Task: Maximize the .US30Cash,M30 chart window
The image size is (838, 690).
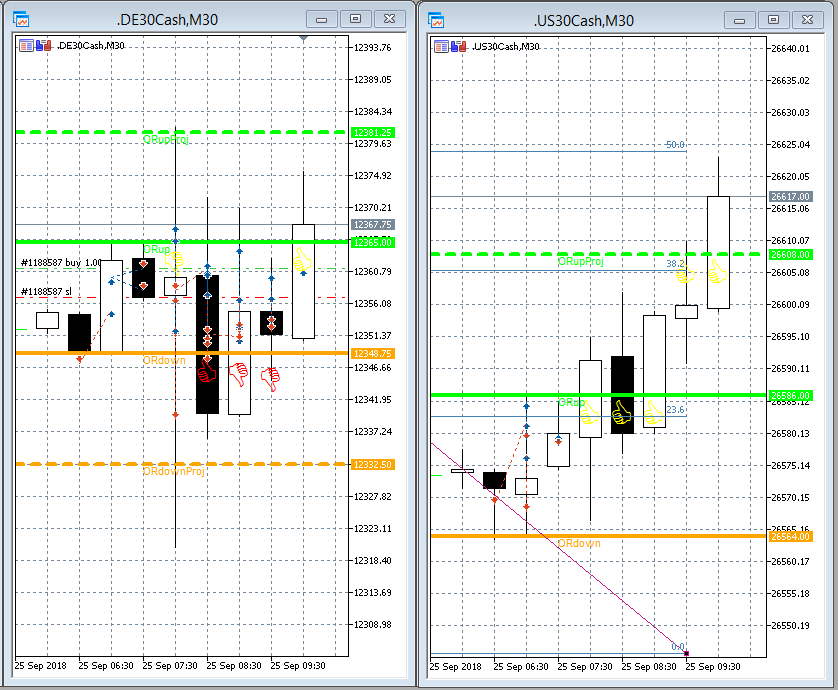Action: (773, 20)
